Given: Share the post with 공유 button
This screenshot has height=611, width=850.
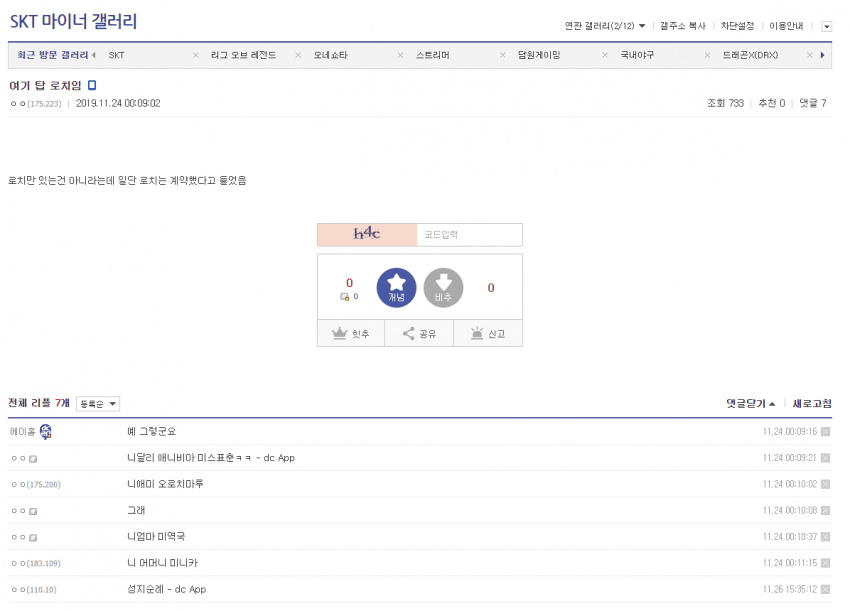Looking at the screenshot, I should click(x=419, y=334).
